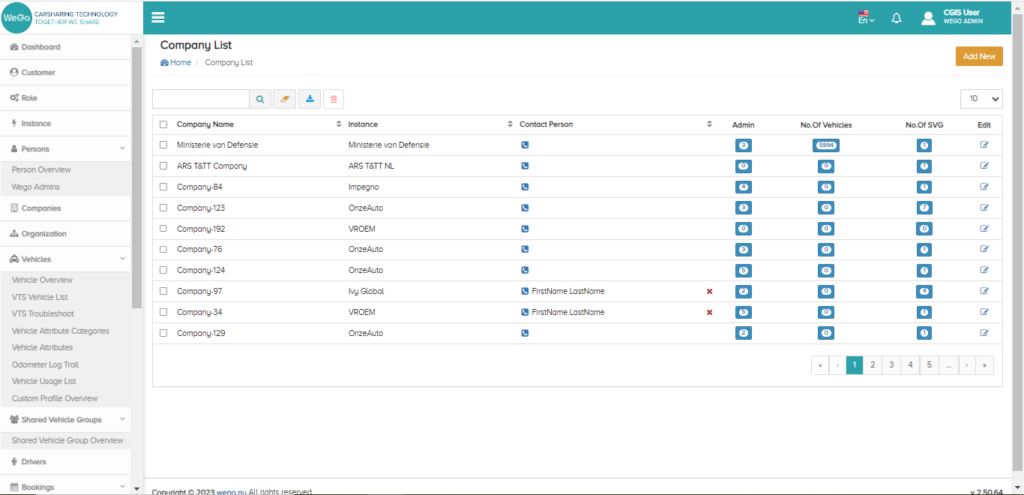This screenshot has width=1024, height=495.
Task: Click edit icon for Ministerie van Defensie
Action: coord(984,145)
